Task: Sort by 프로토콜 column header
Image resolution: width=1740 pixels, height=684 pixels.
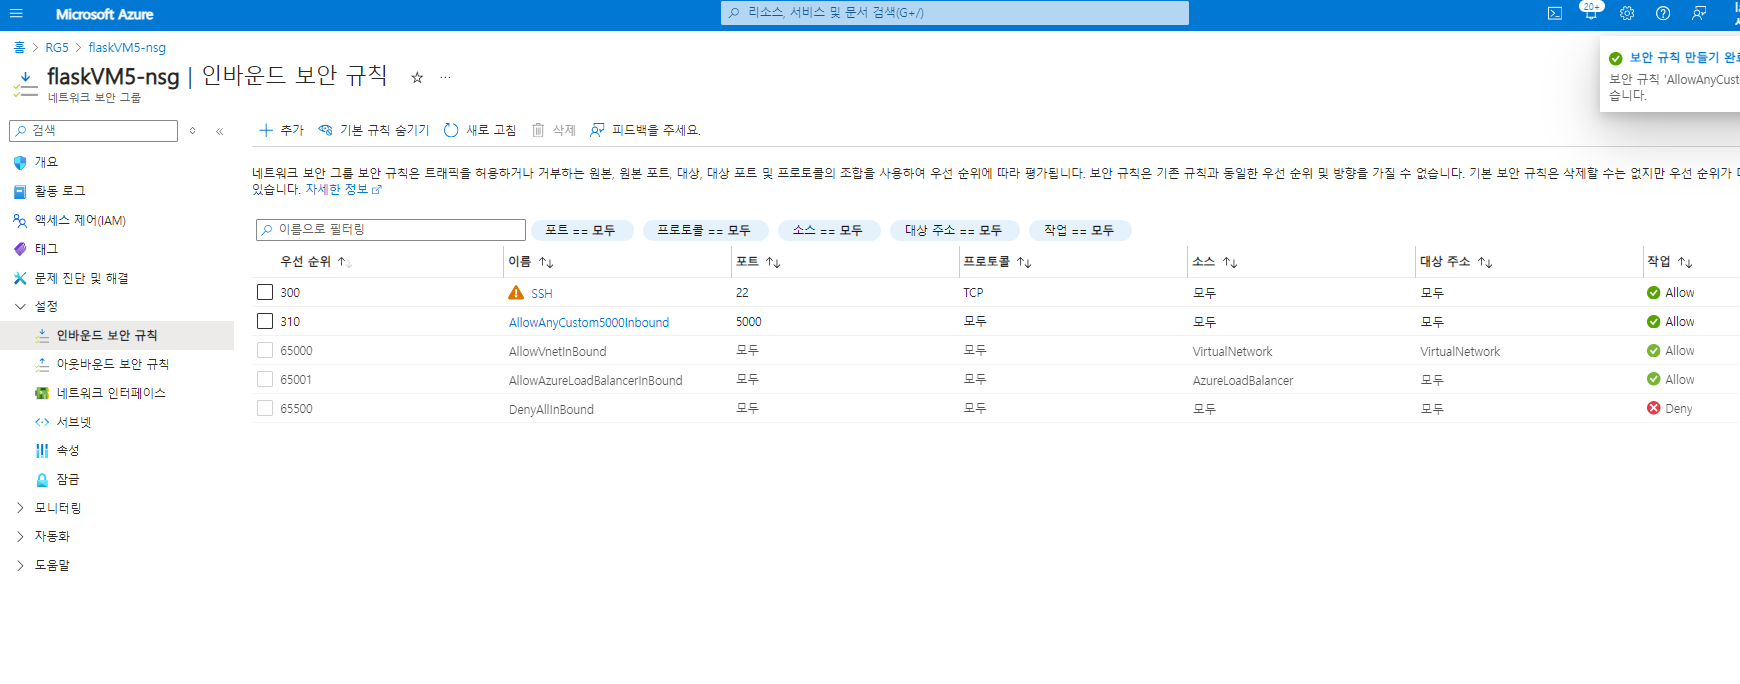Action: point(997,261)
